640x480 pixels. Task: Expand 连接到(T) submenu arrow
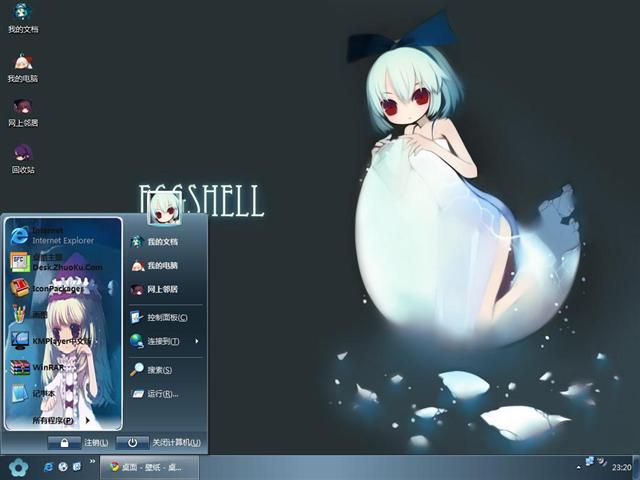197,341
